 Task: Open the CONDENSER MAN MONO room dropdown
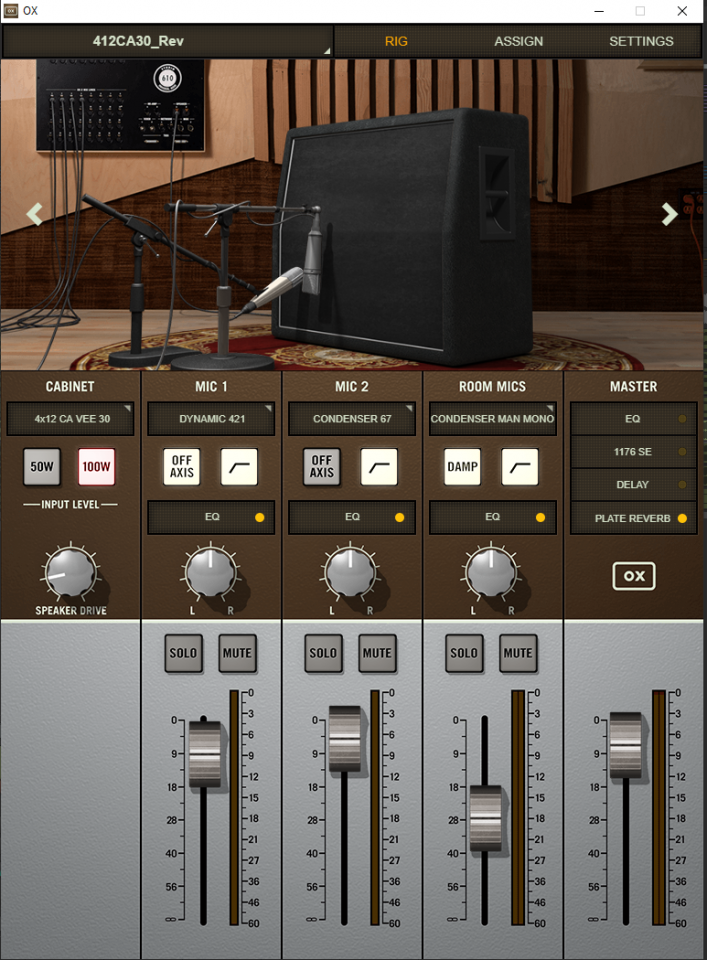[x=492, y=419]
